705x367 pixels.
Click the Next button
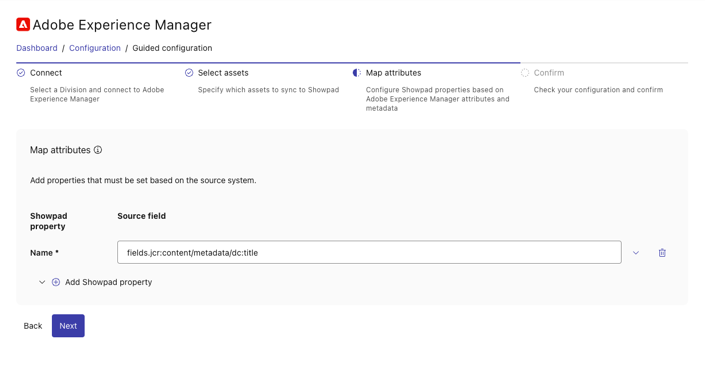pyautogui.click(x=68, y=326)
